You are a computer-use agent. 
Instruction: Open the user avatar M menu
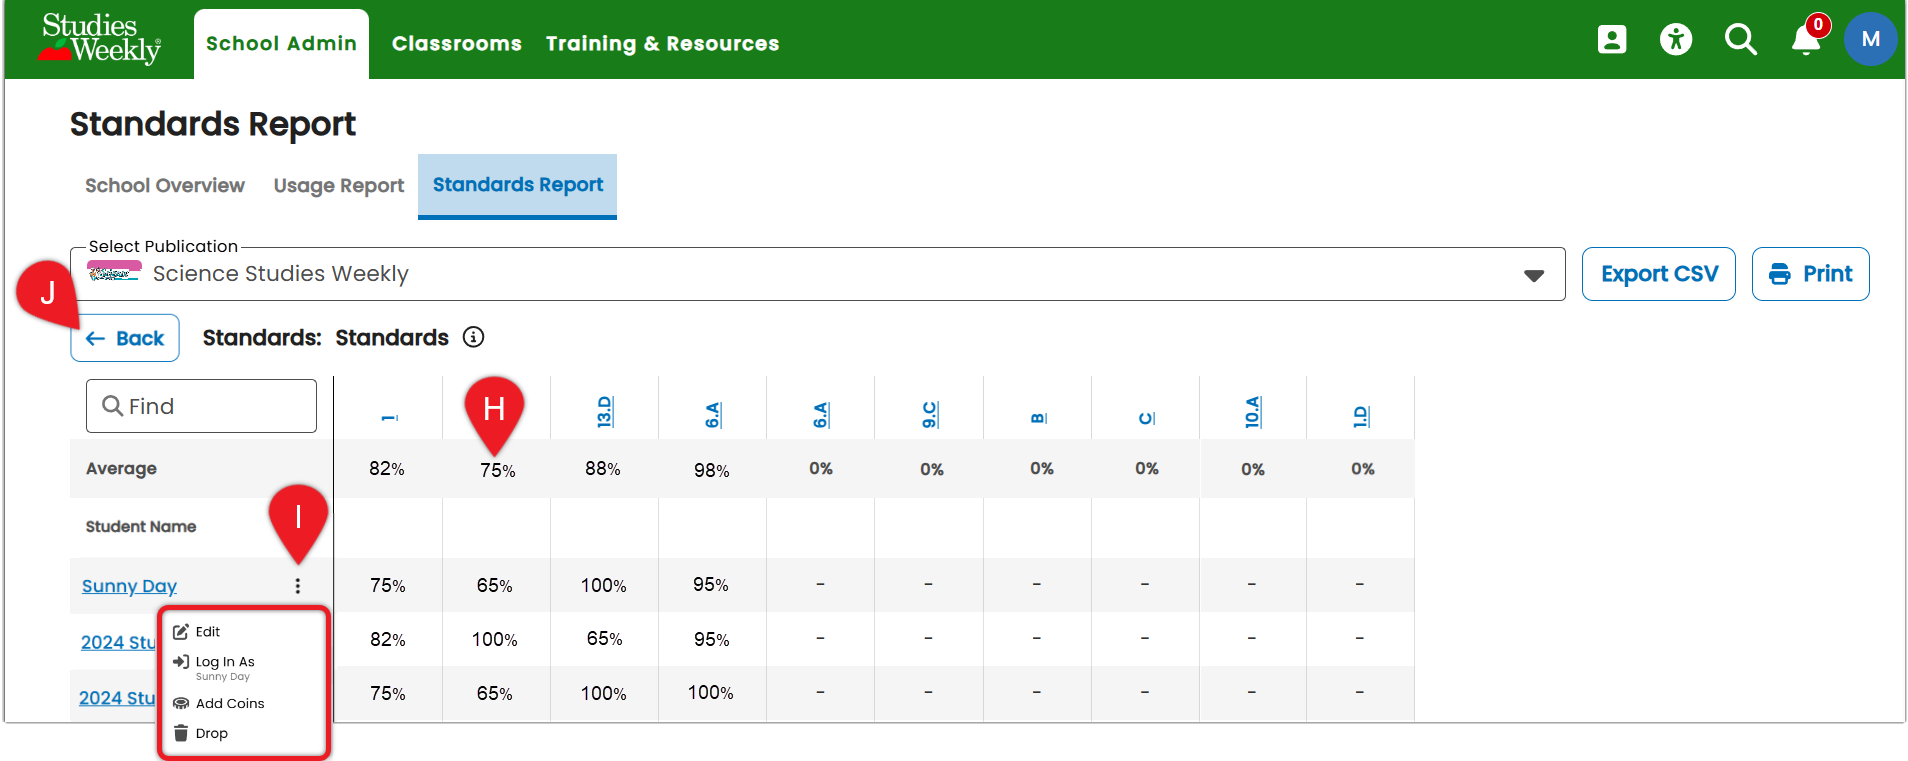tap(1871, 39)
